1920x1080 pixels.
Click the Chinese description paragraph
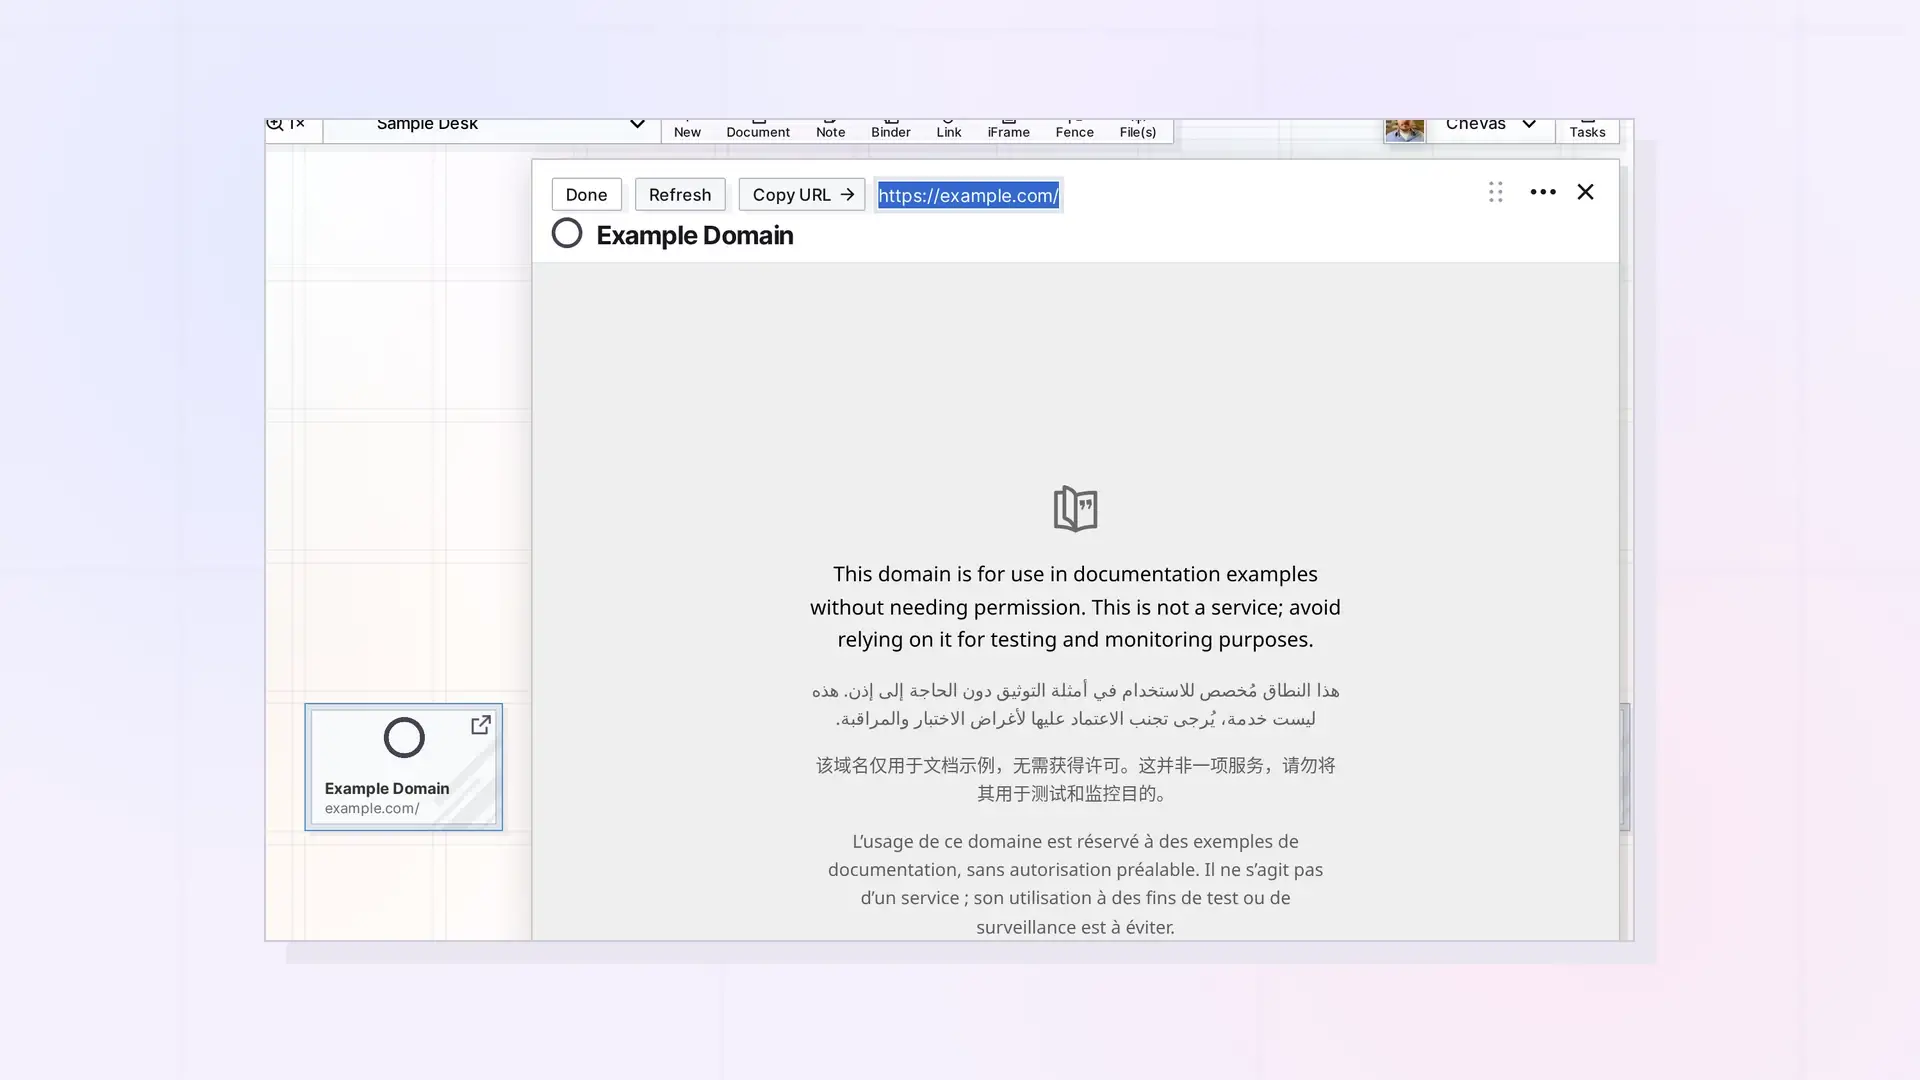pos(1075,779)
